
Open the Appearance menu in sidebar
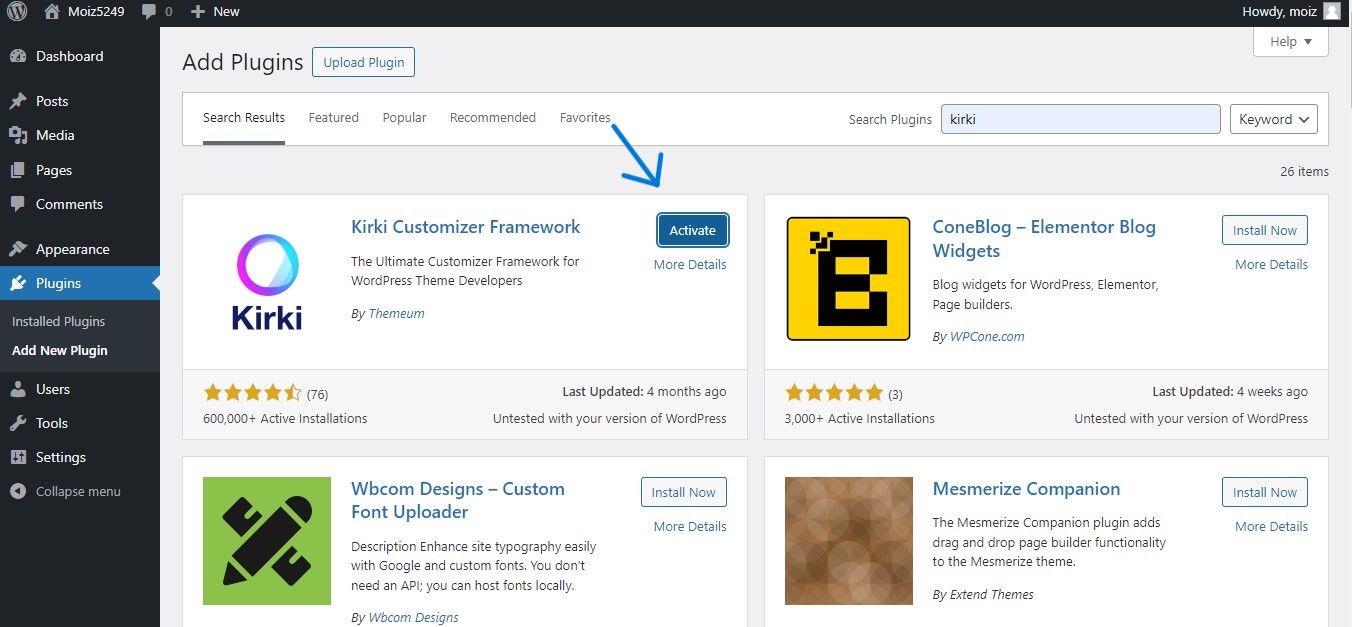[72, 249]
